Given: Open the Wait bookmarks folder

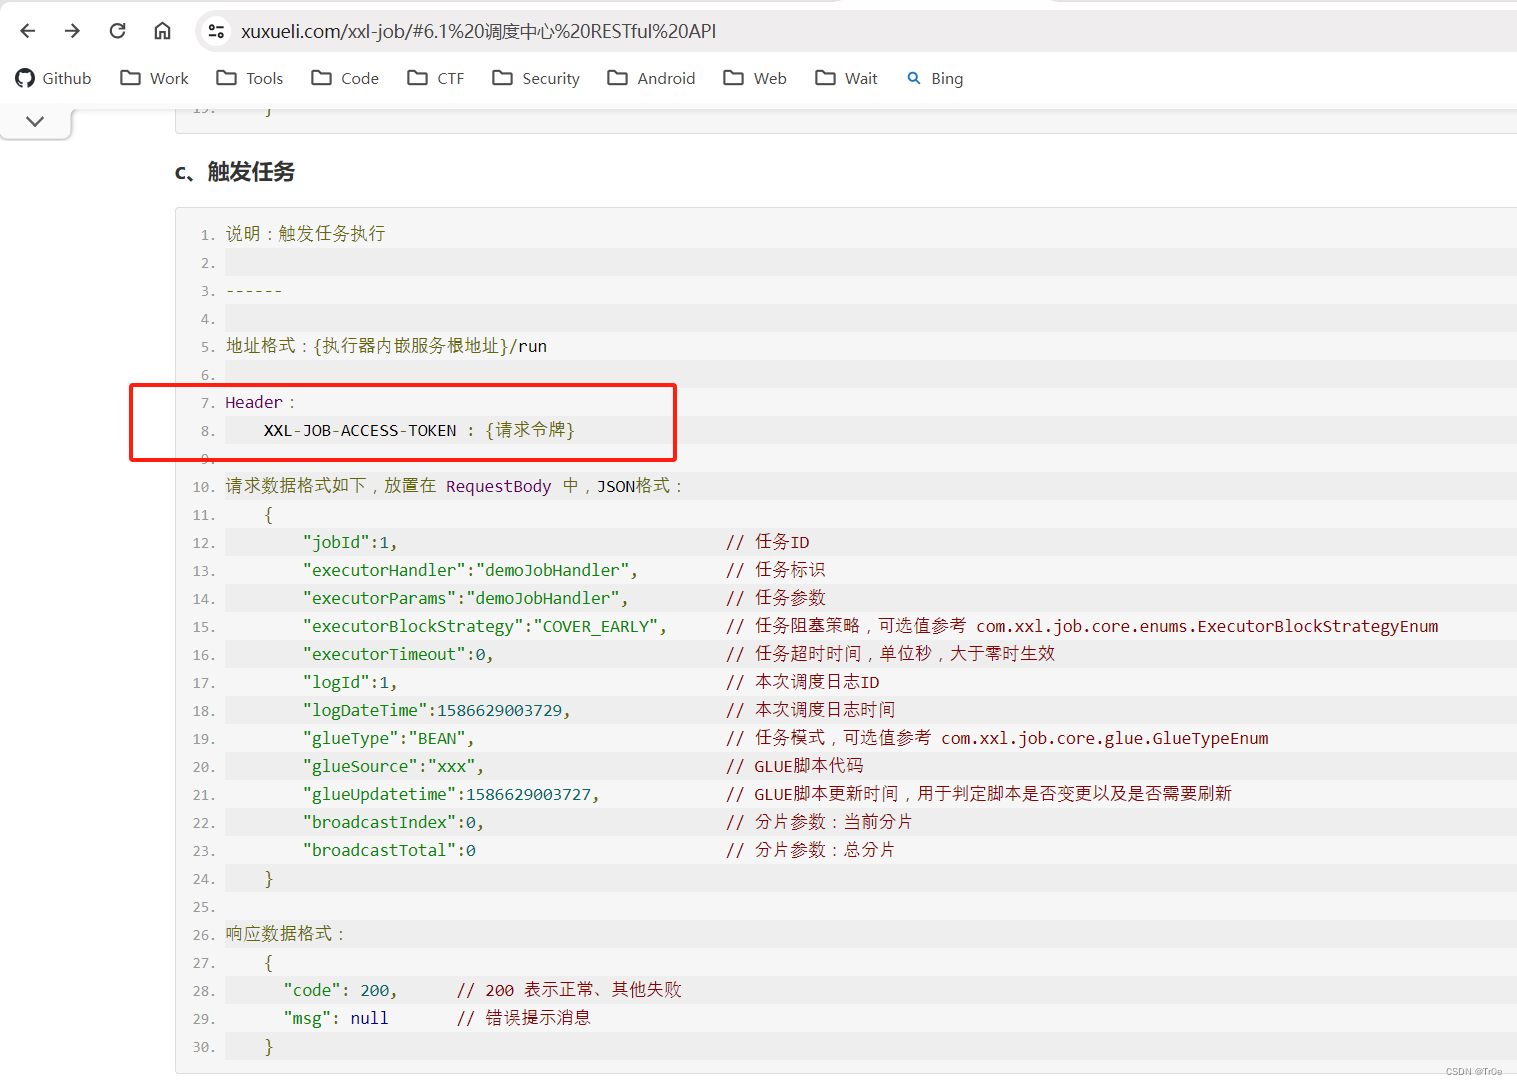Looking at the screenshot, I should click(846, 78).
